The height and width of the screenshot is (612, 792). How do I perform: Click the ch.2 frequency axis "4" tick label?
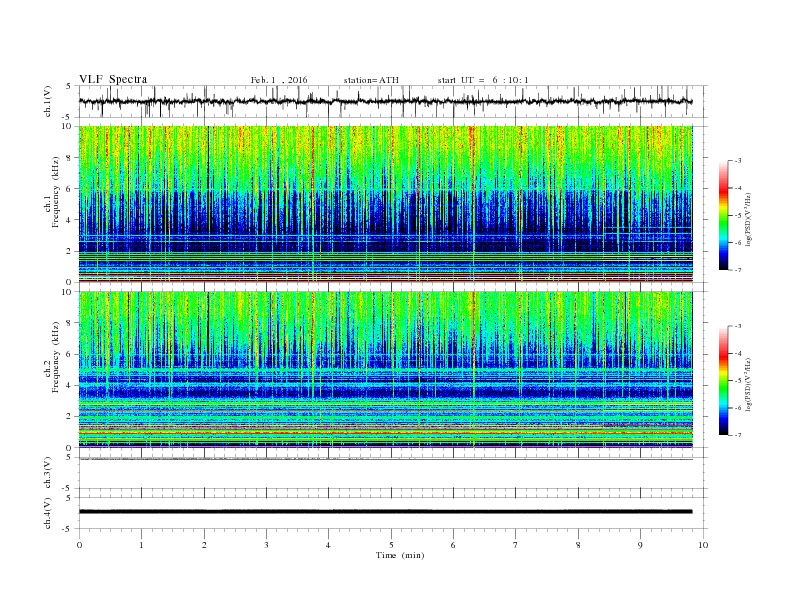(70, 385)
